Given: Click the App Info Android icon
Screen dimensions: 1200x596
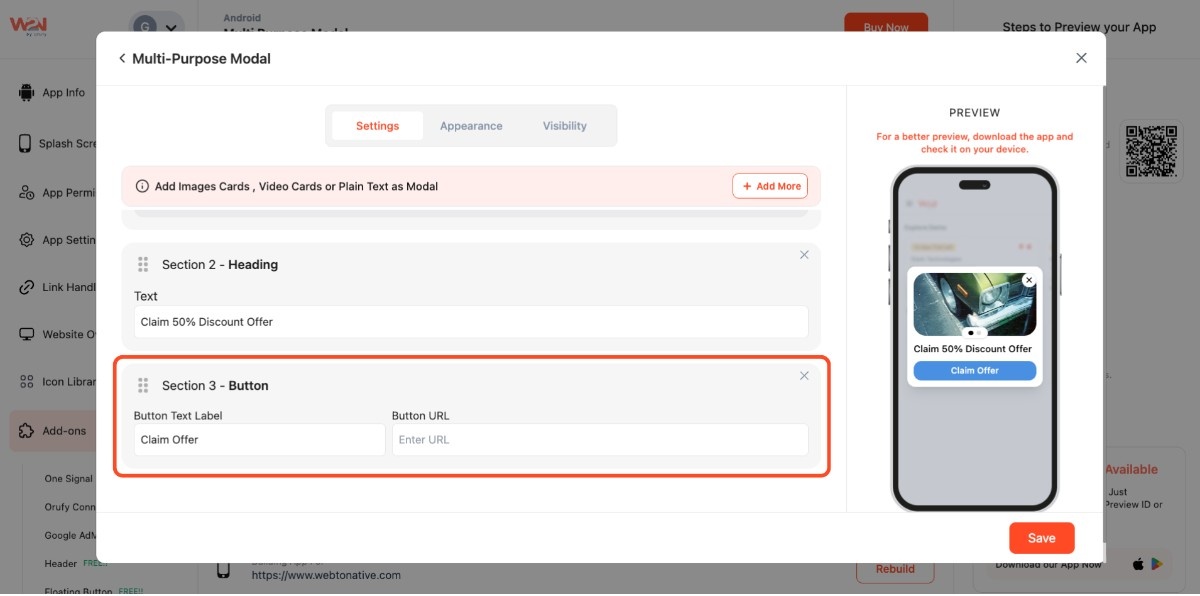Looking at the screenshot, I should 26,93.
